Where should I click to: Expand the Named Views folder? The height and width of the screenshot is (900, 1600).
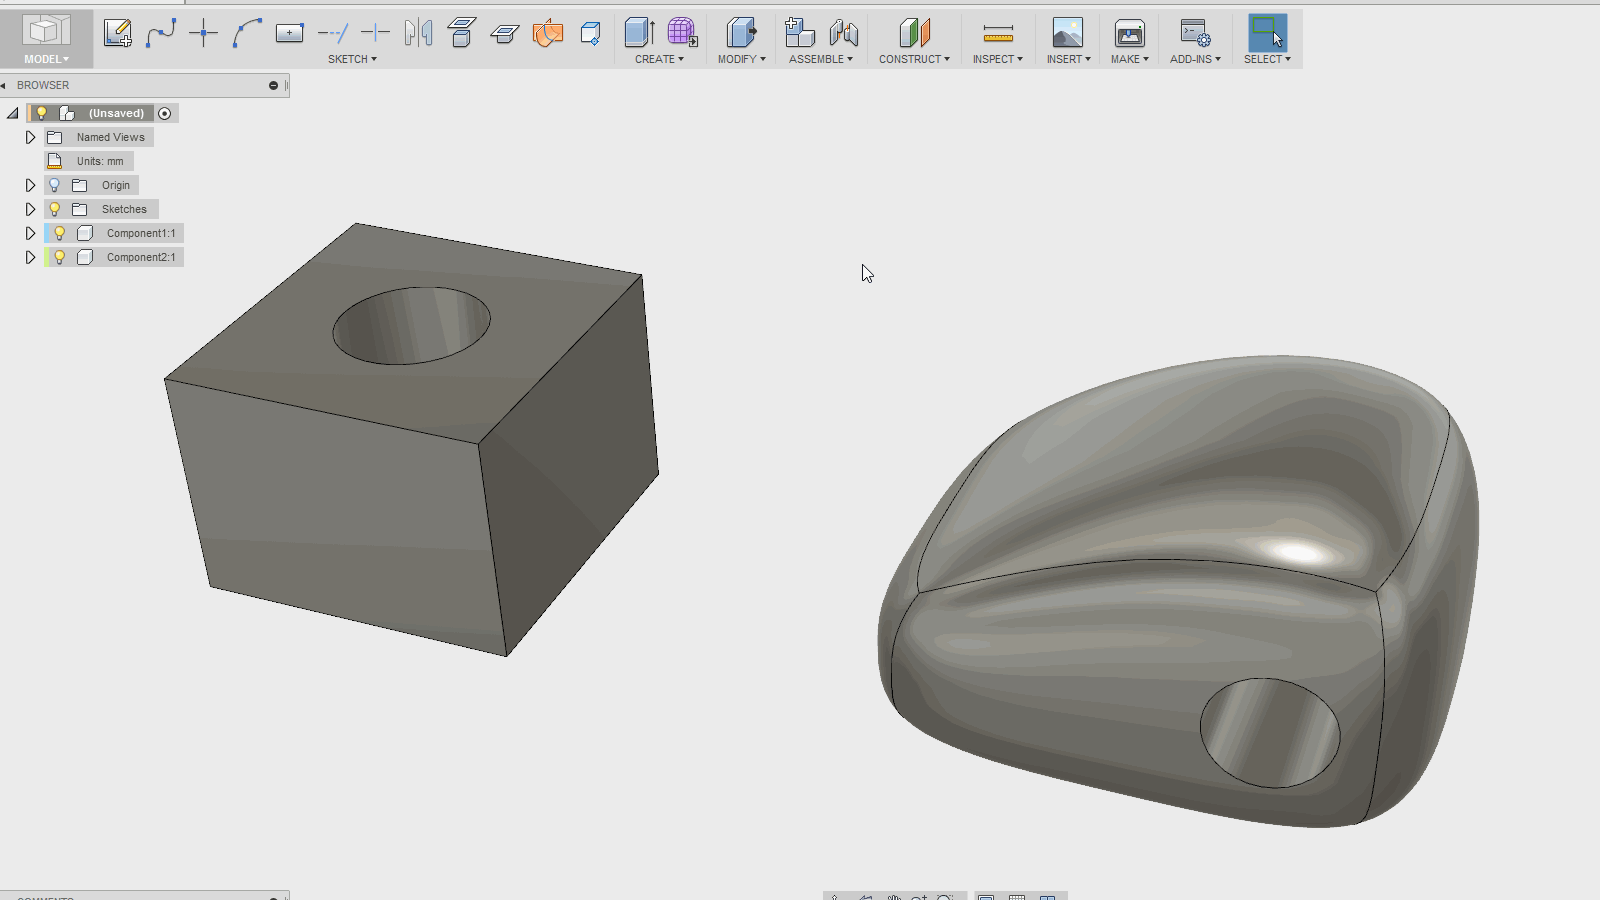30,137
